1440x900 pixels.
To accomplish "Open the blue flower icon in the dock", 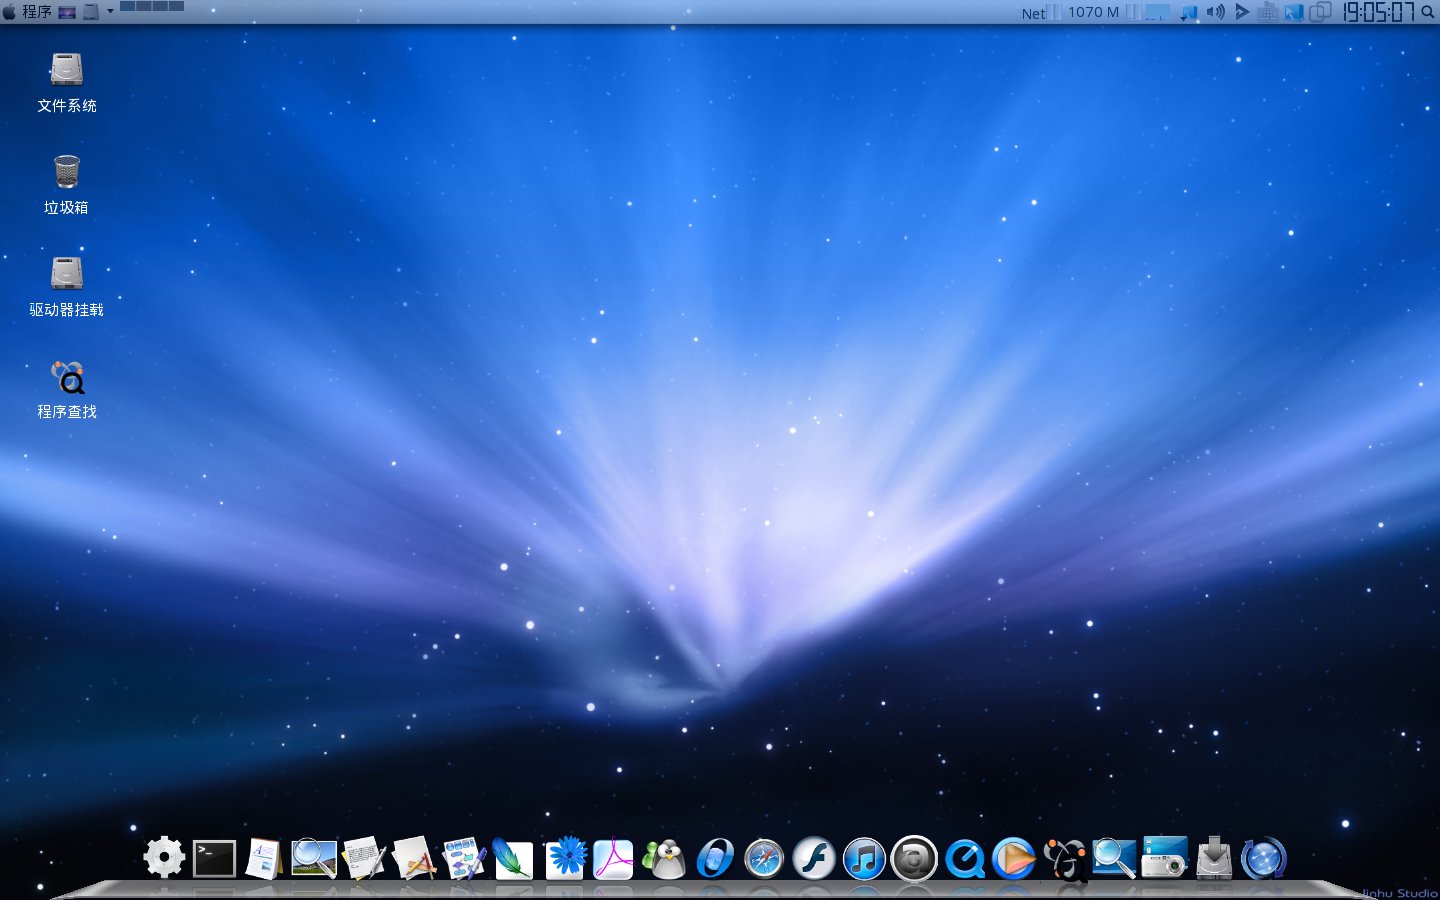I will click(x=566, y=858).
